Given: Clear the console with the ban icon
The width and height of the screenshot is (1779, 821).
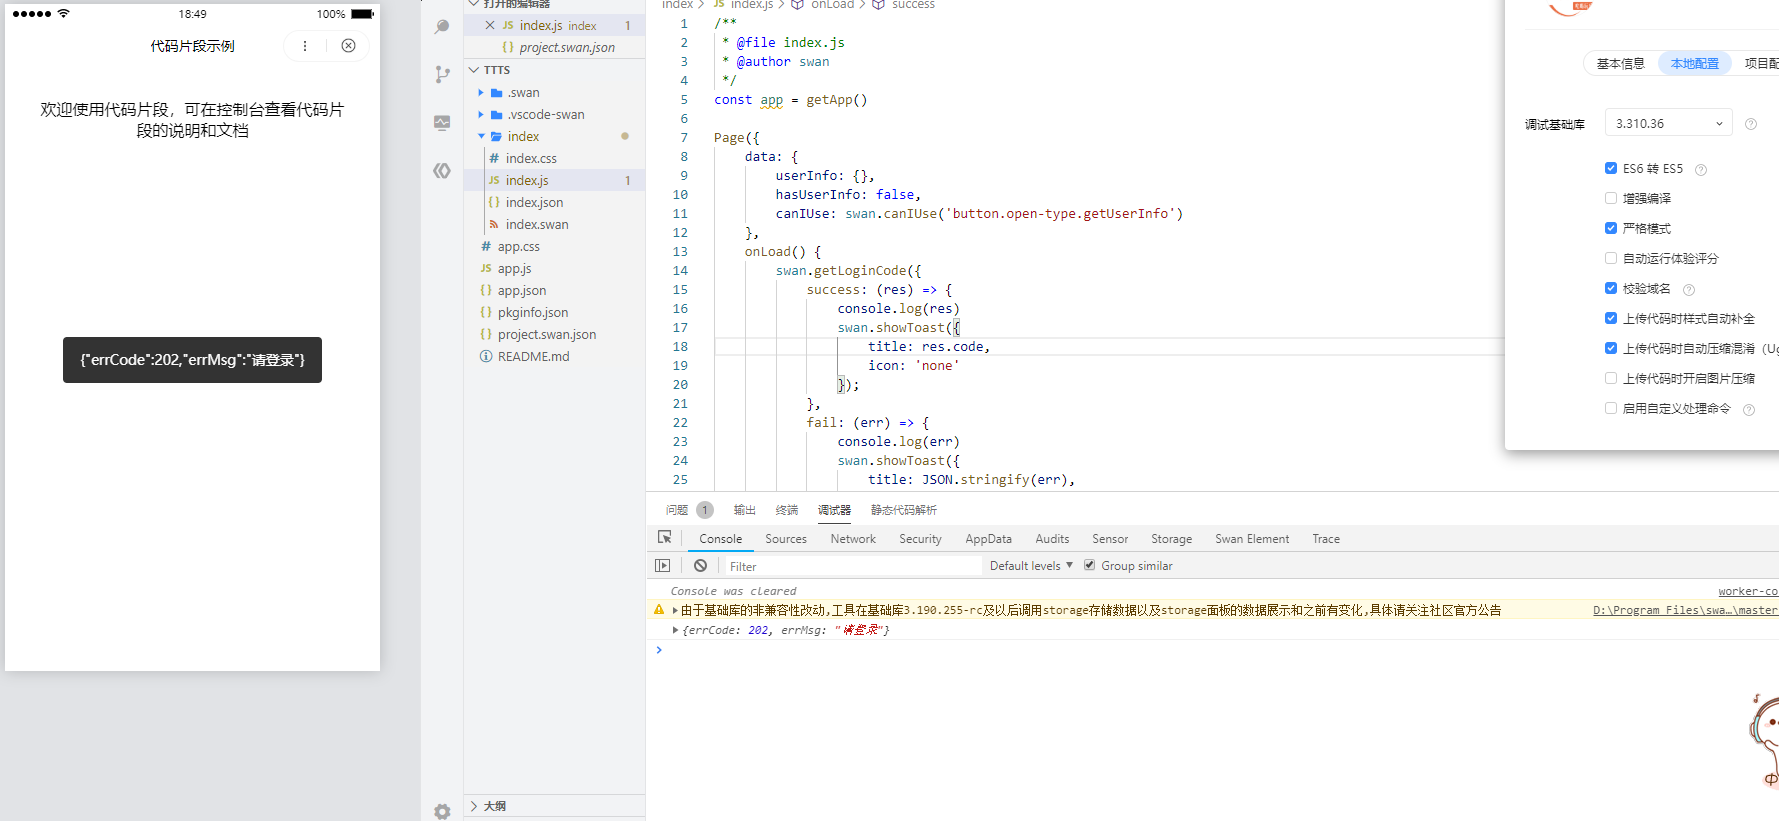Looking at the screenshot, I should tap(700, 566).
